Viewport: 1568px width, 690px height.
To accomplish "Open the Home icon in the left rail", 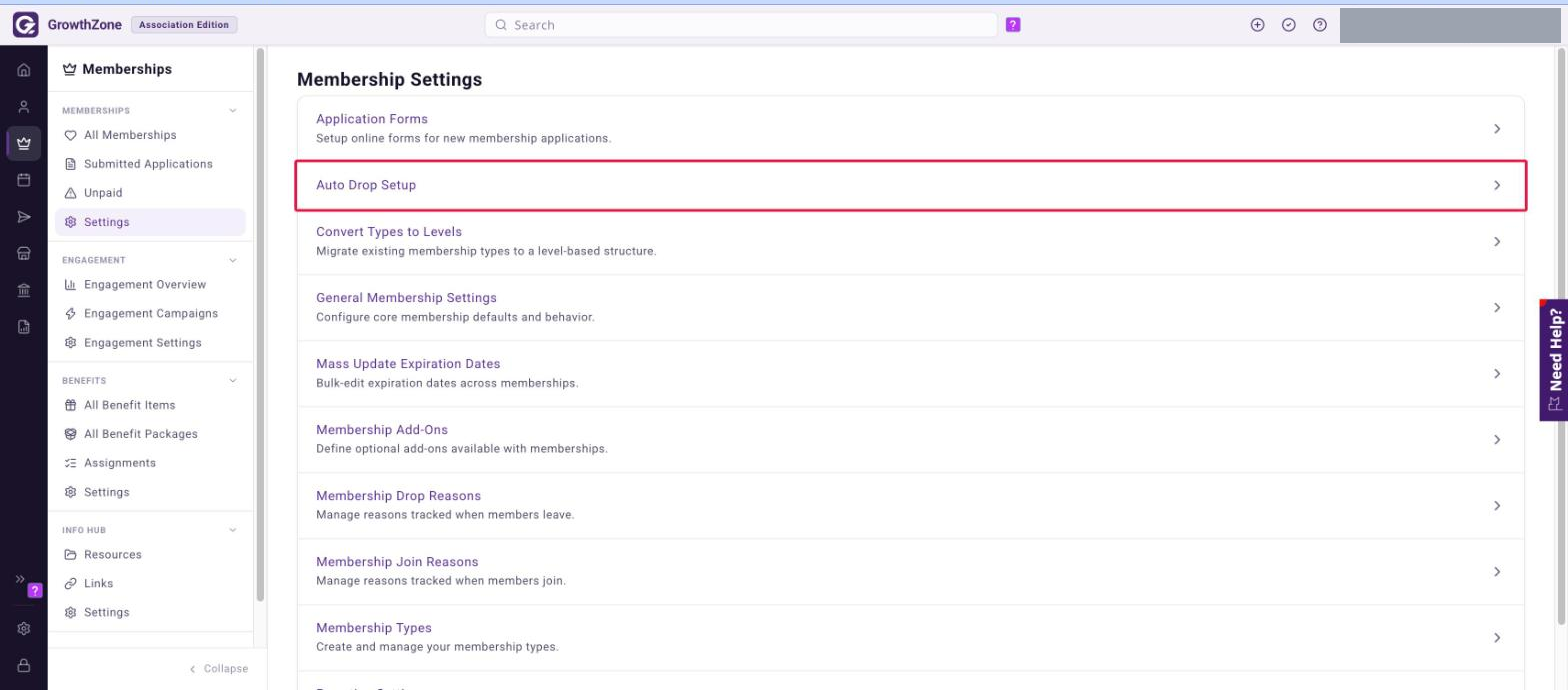I will pyautogui.click(x=24, y=71).
